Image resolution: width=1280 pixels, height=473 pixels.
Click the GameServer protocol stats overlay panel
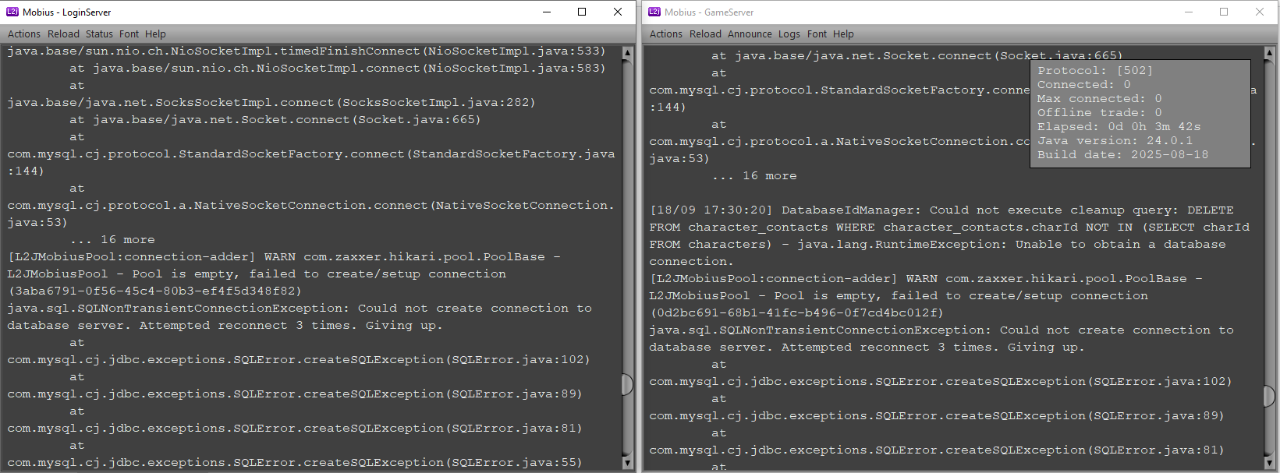tap(1140, 113)
